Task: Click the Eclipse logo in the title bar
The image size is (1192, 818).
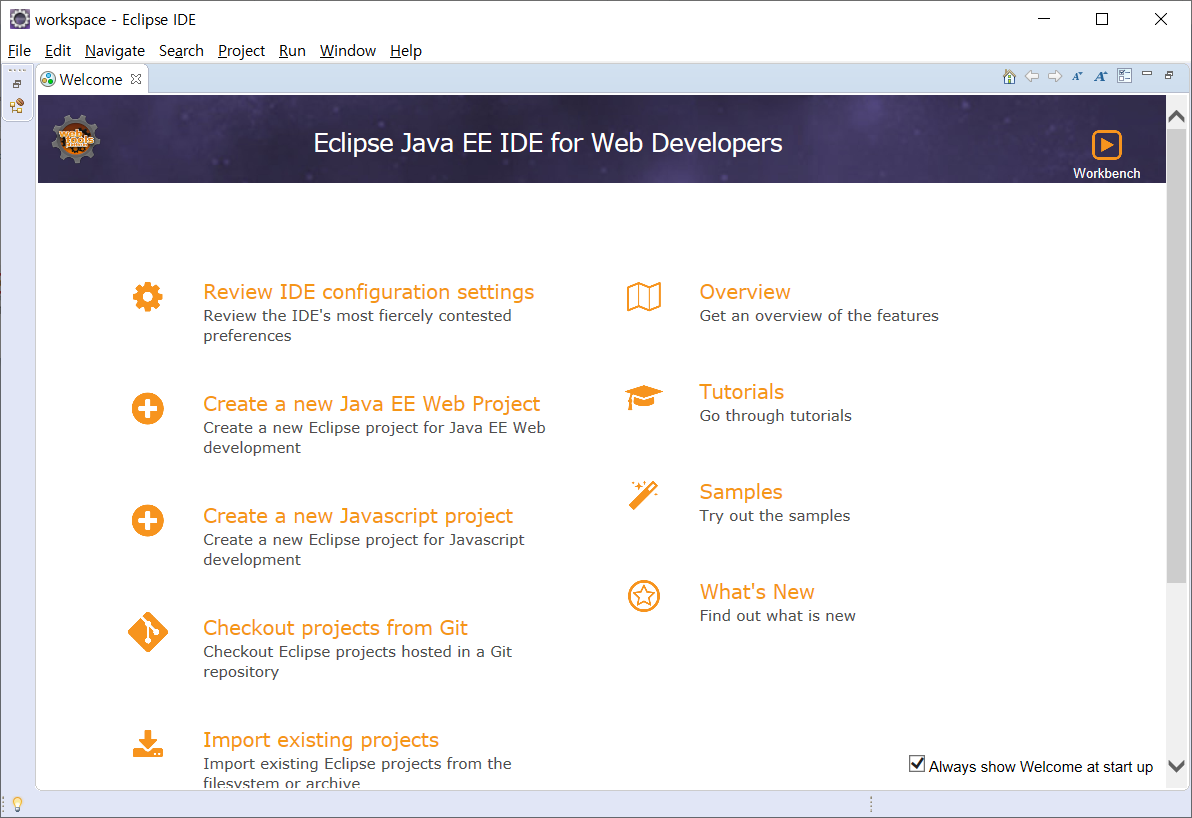Action: (20, 19)
